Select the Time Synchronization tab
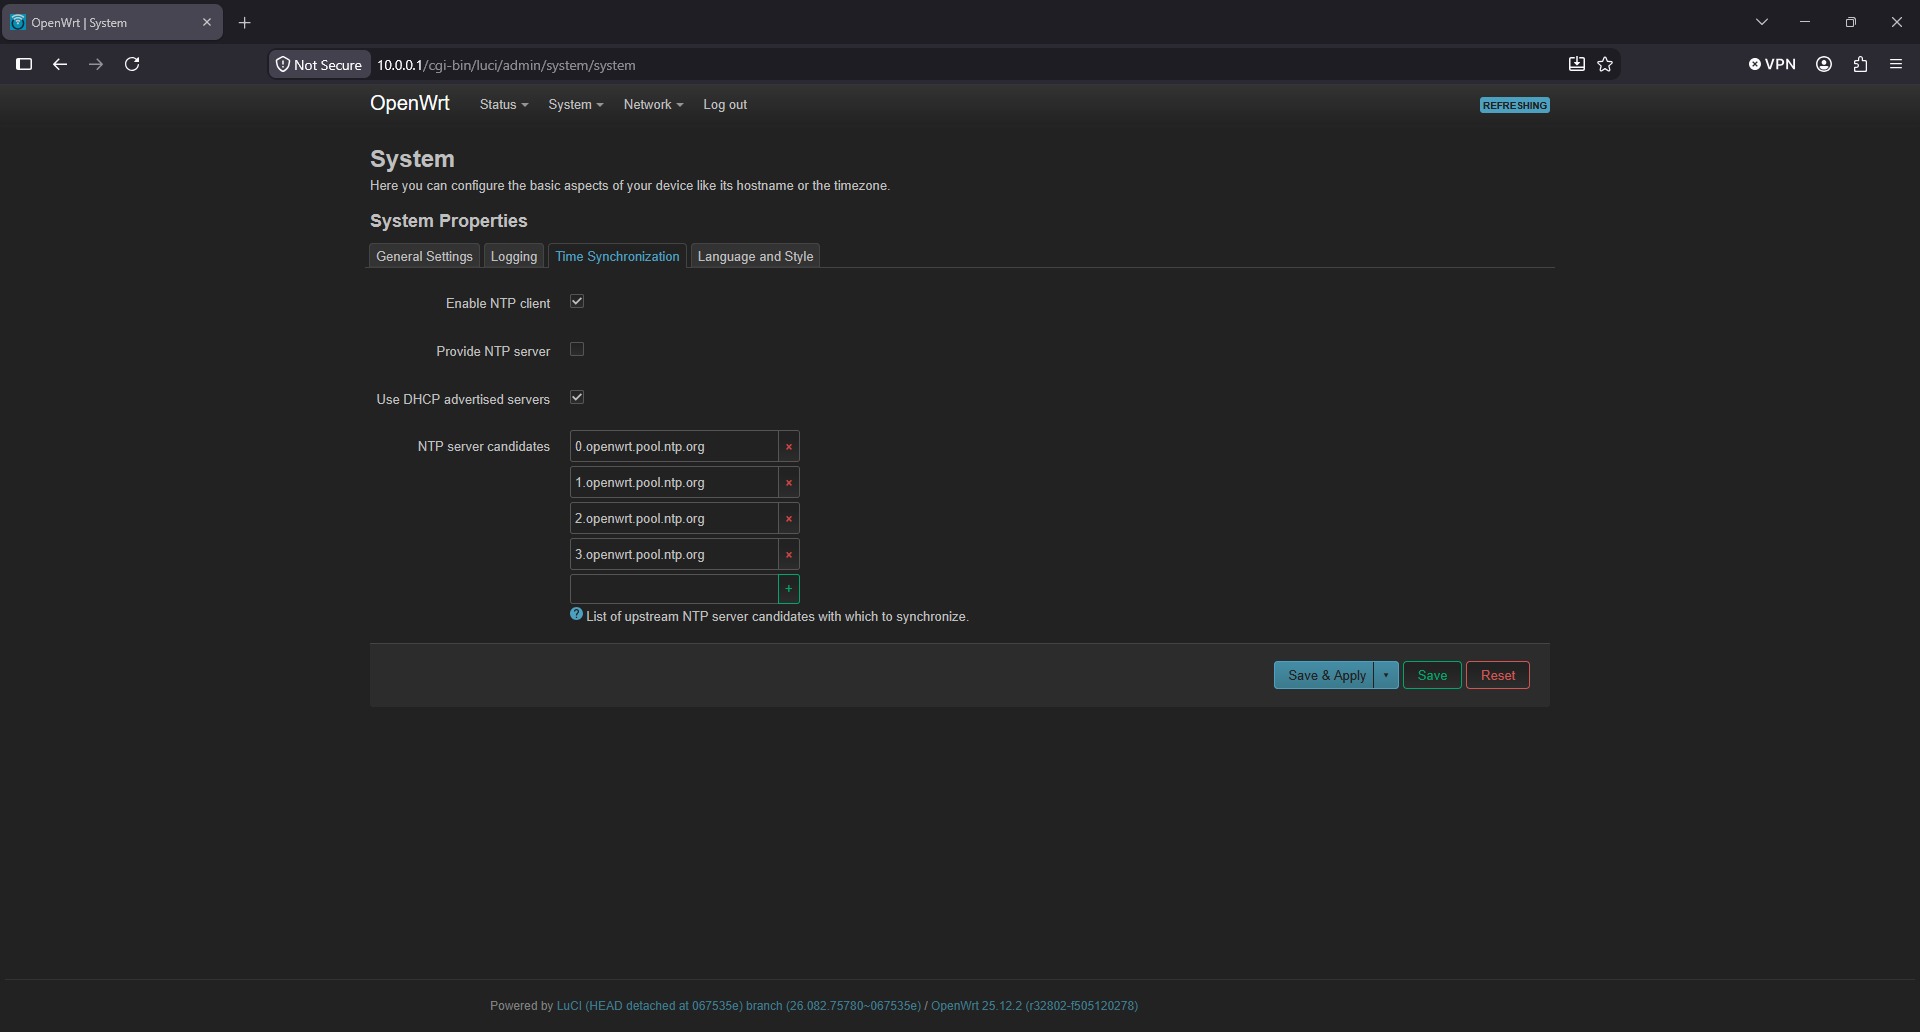The height and width of the screenshot is (1032, 1920). point(617,257)
